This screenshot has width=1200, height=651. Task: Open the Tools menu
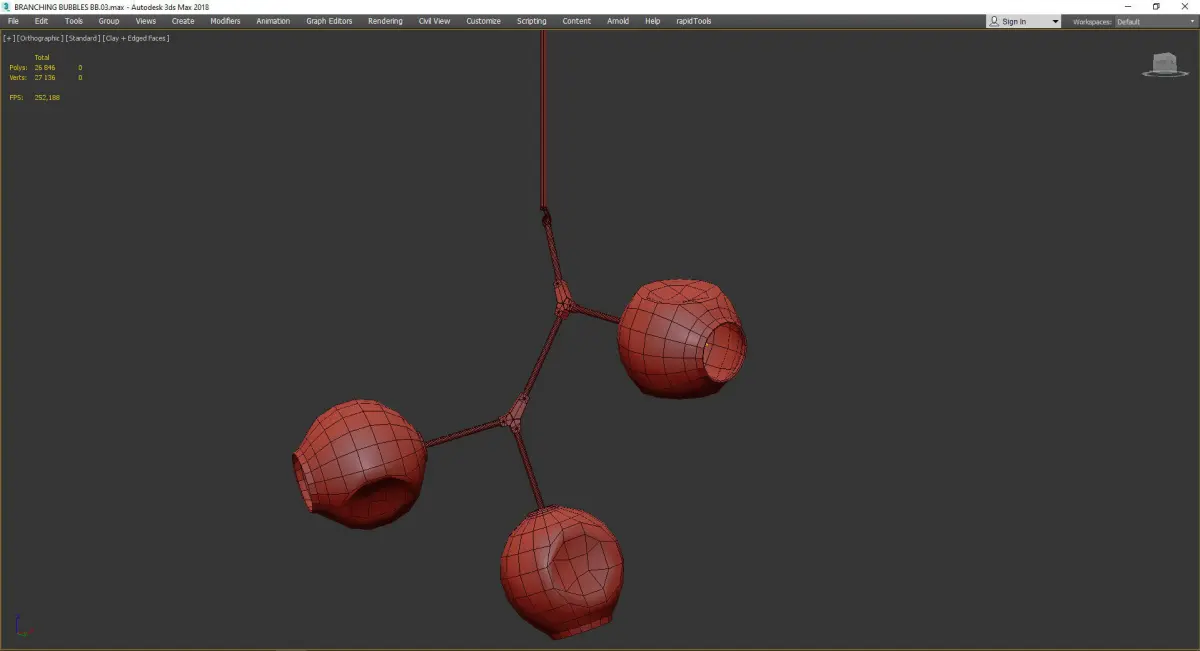click(x=74, y=21)
